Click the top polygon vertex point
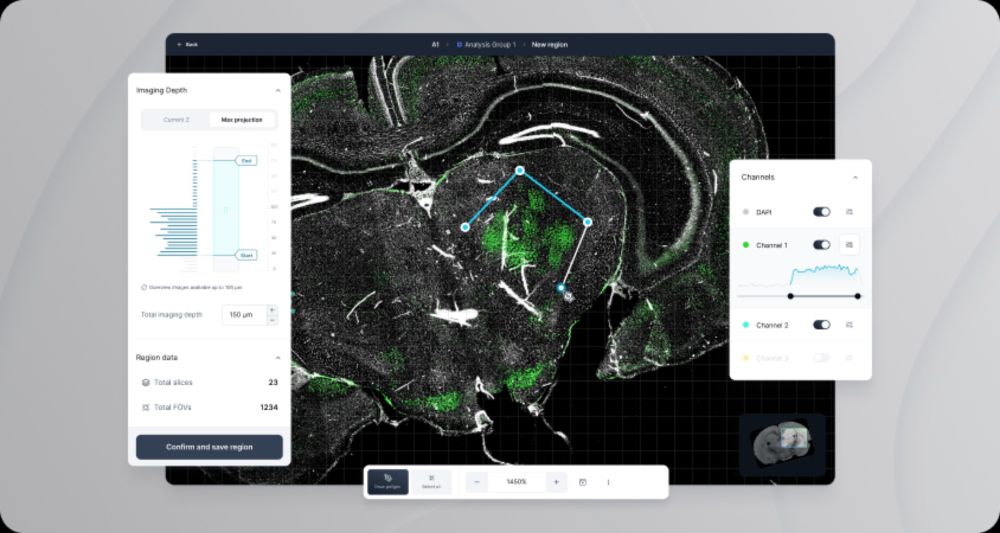This screenshot has width=1000, height=533. (x=520, y=170)
